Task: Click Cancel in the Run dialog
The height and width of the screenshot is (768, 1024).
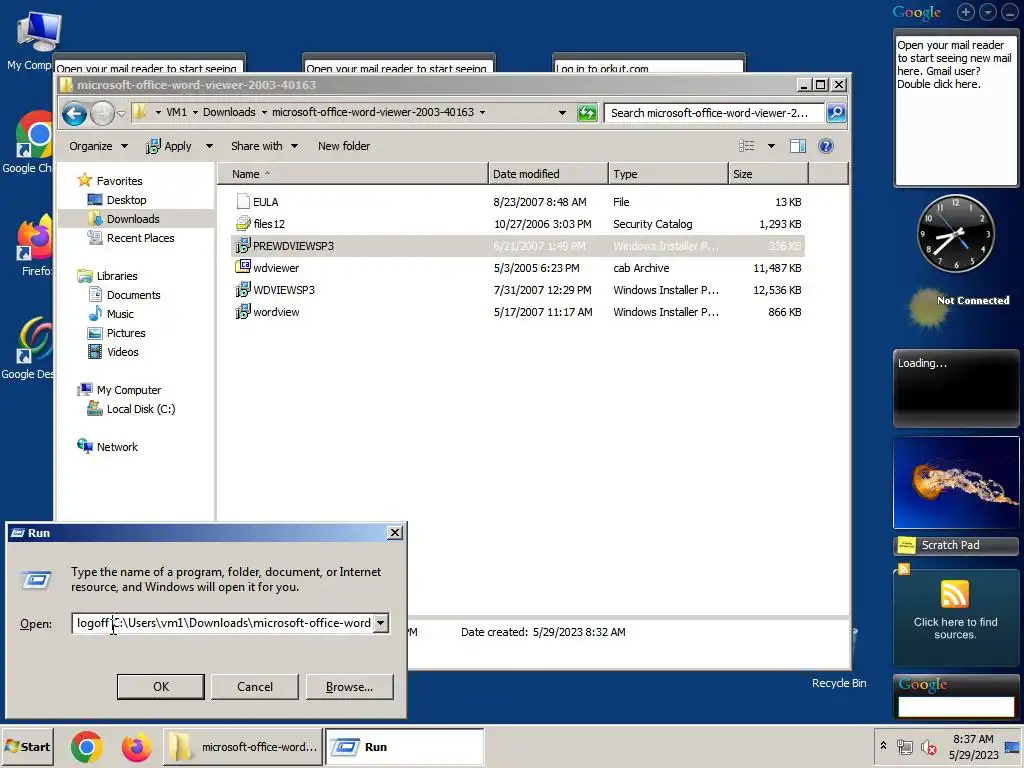Action: (x=255, y=687)
